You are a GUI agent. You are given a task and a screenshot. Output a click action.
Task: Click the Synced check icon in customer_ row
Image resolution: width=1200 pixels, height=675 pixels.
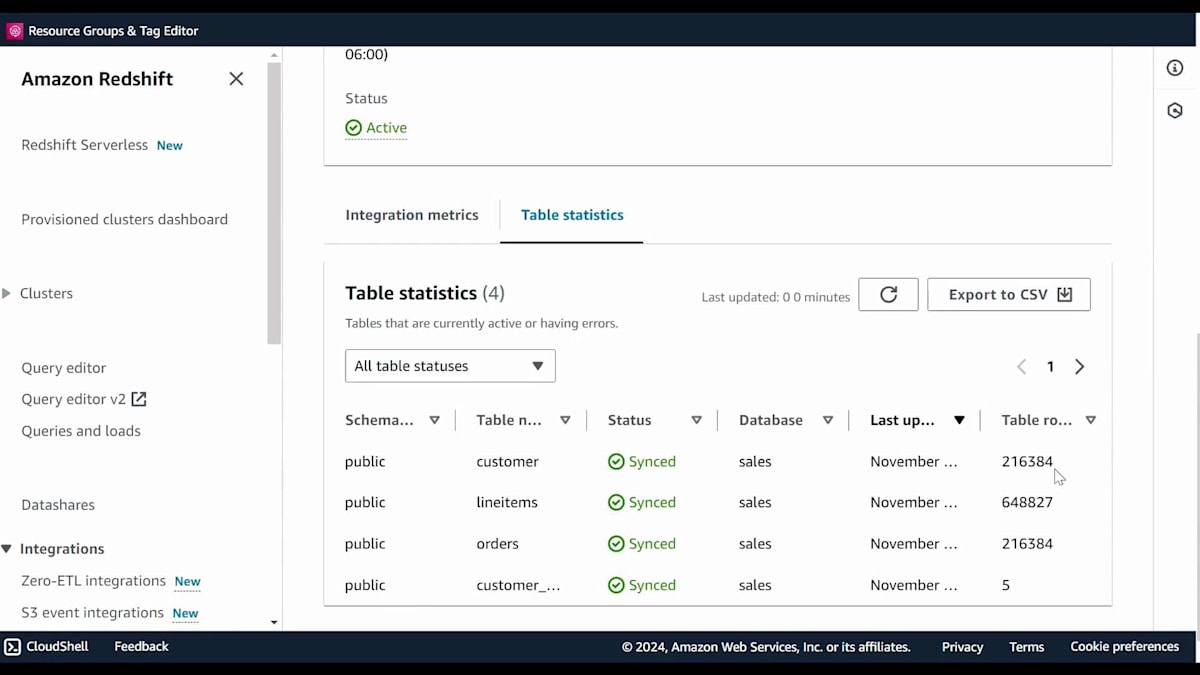click(x=616, y=585)
